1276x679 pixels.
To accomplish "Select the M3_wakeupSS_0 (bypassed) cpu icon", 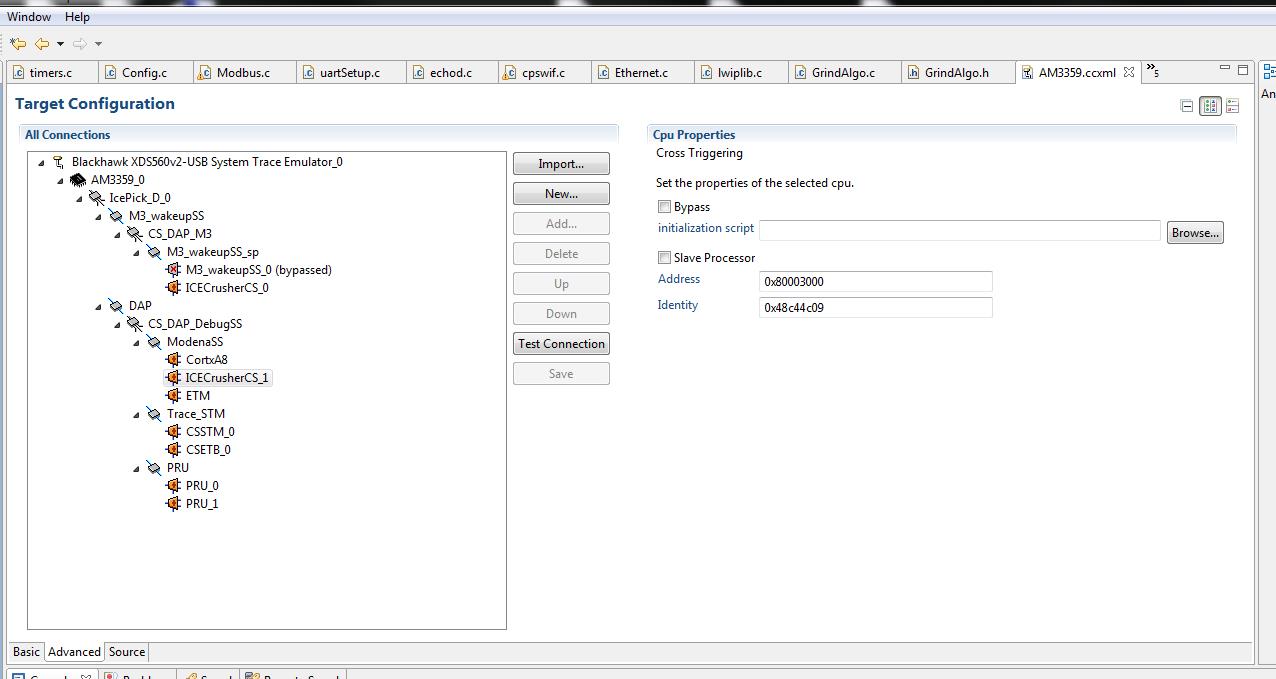I will pyautogui.click(x=173, y=270).
